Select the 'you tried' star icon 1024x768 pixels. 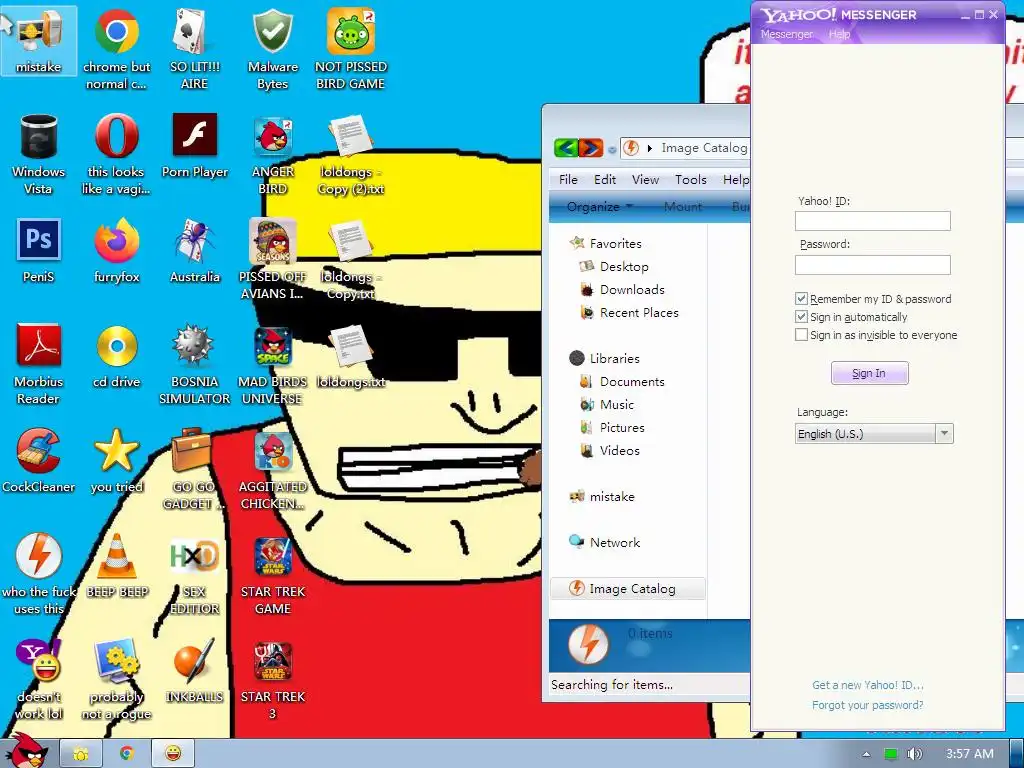(x=116, y=461)
